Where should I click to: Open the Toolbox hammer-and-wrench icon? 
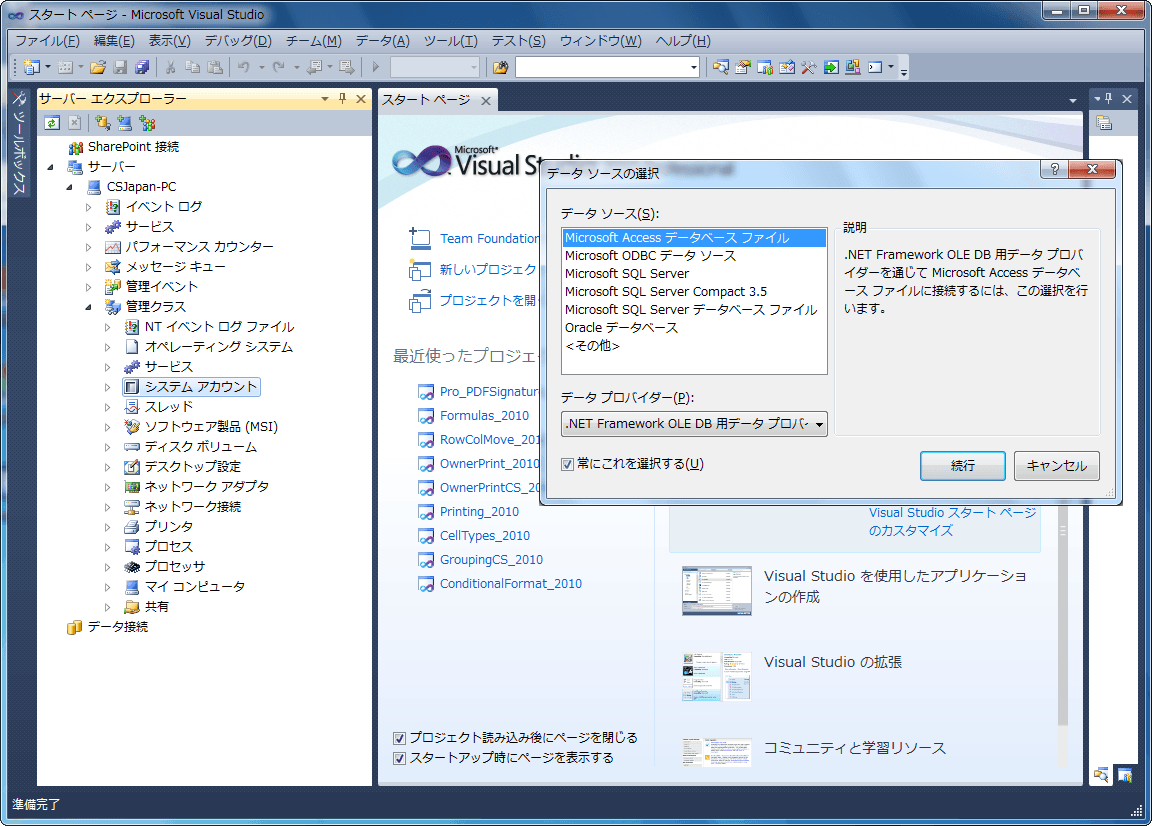[809, 68]
